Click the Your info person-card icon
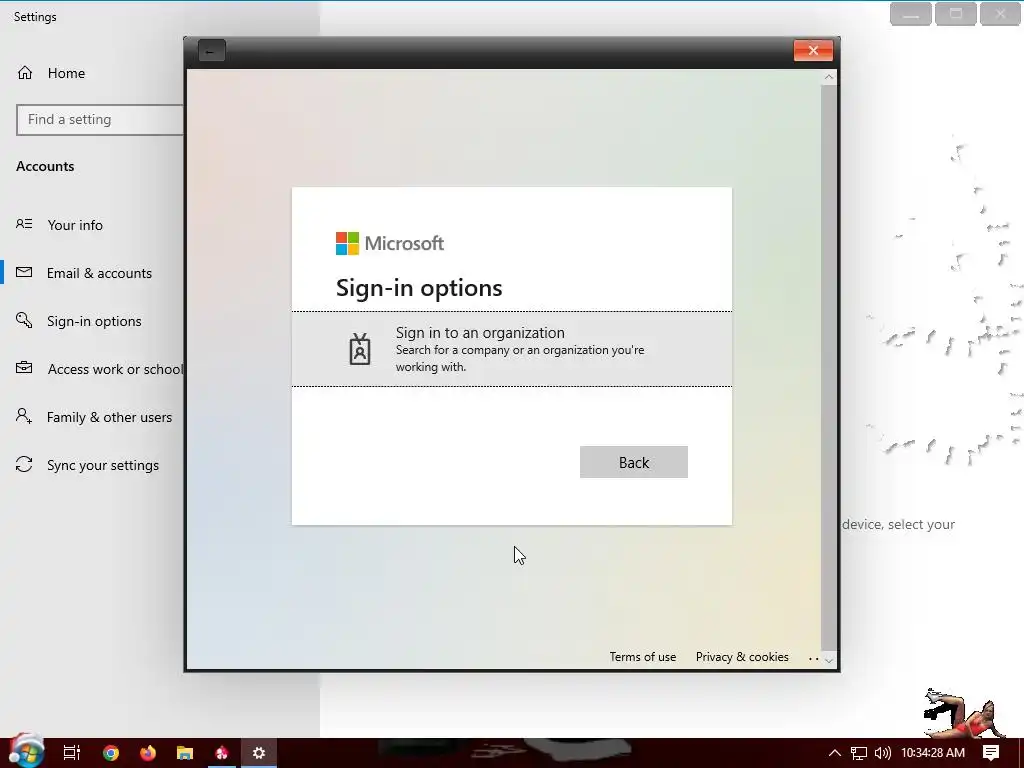The image size is (1024, 768). (x=24, y=224)
